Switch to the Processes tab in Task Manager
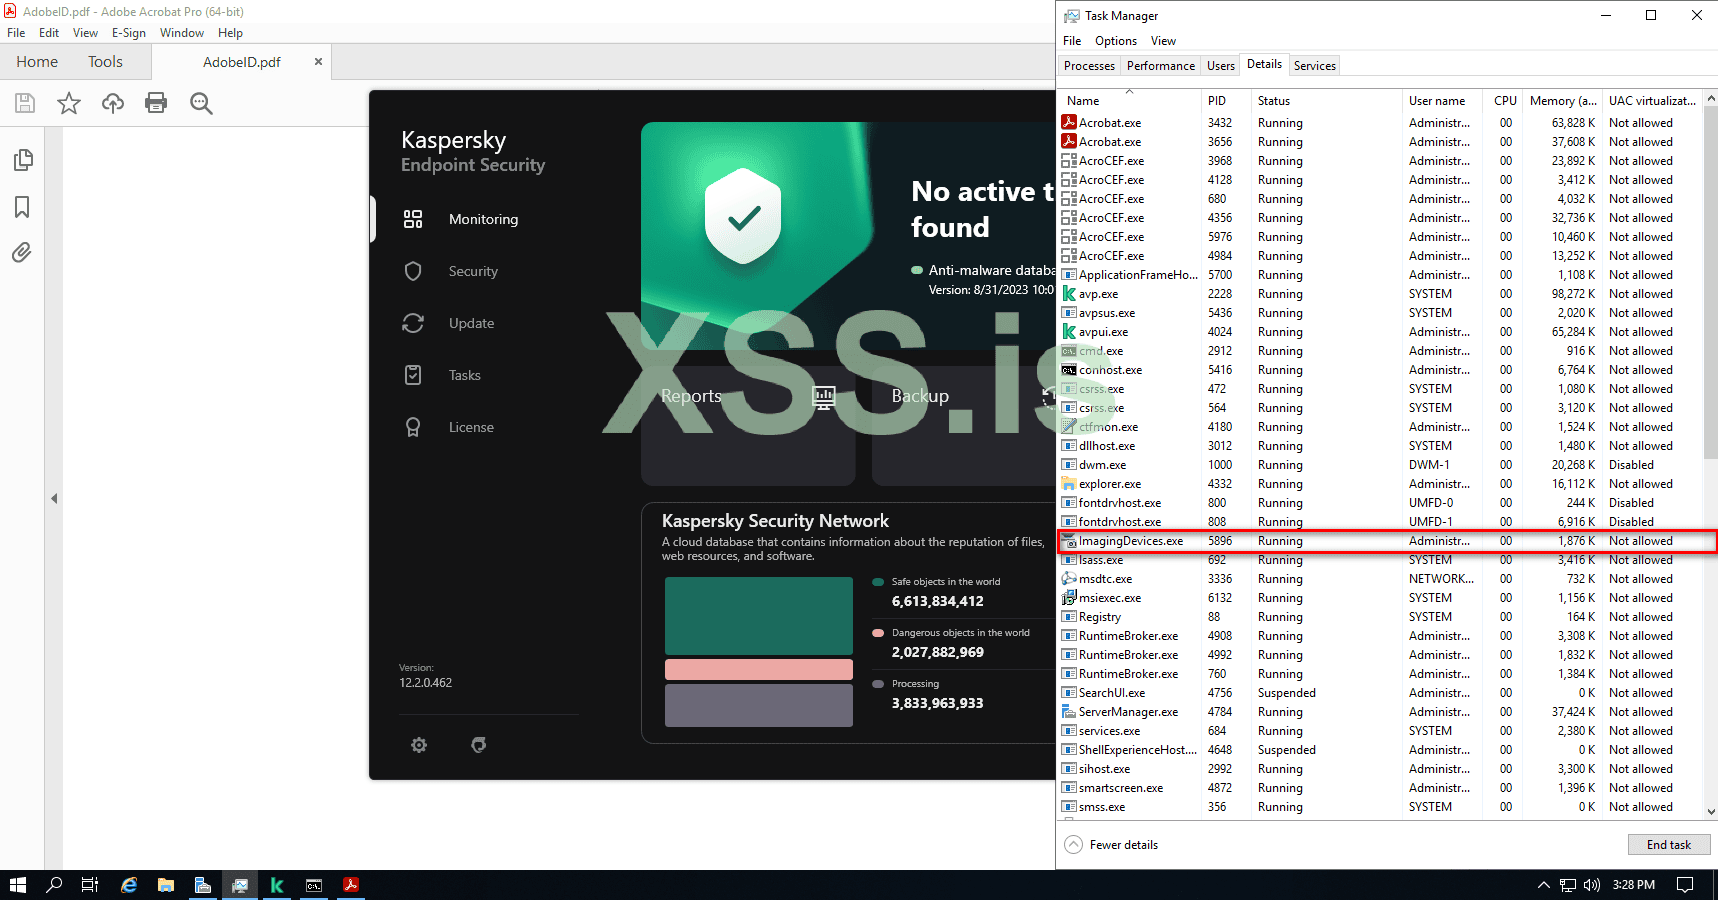The height and width of the screenshot is (900, 1718). coord(1089,66)
